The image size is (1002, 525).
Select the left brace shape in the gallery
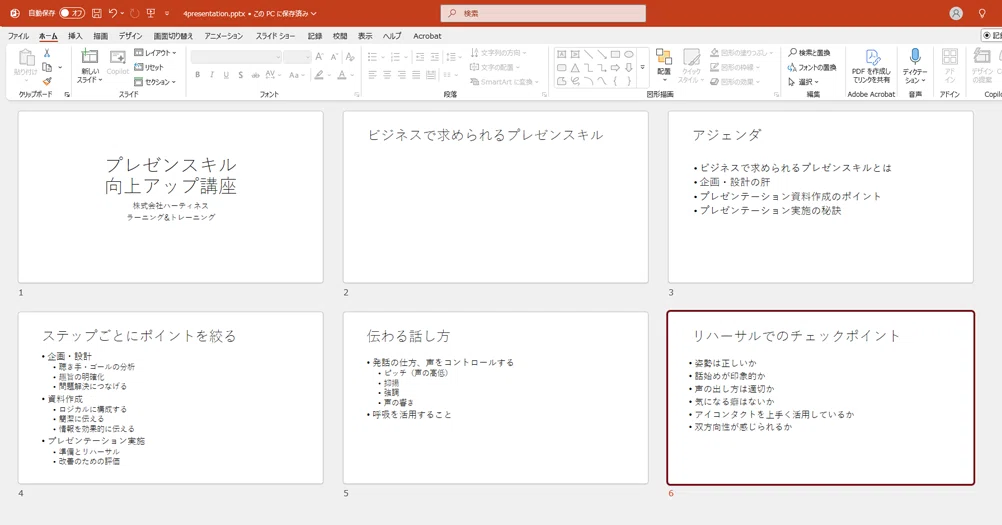click(615, 81)
